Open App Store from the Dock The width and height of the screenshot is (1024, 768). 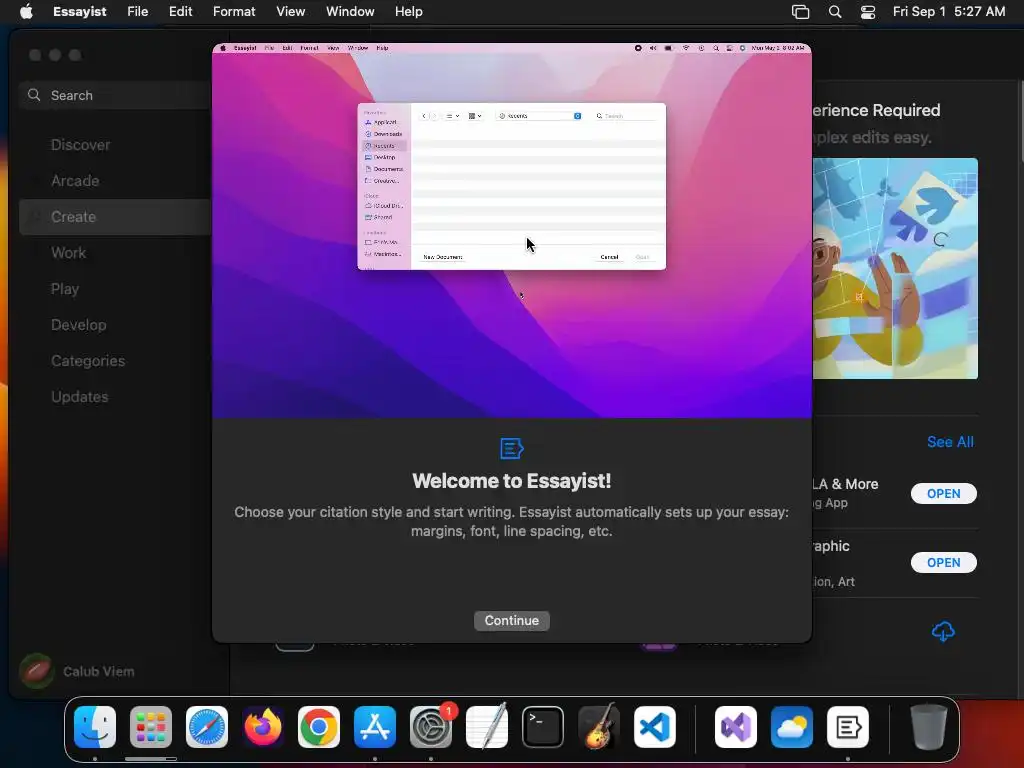[375, 727]
